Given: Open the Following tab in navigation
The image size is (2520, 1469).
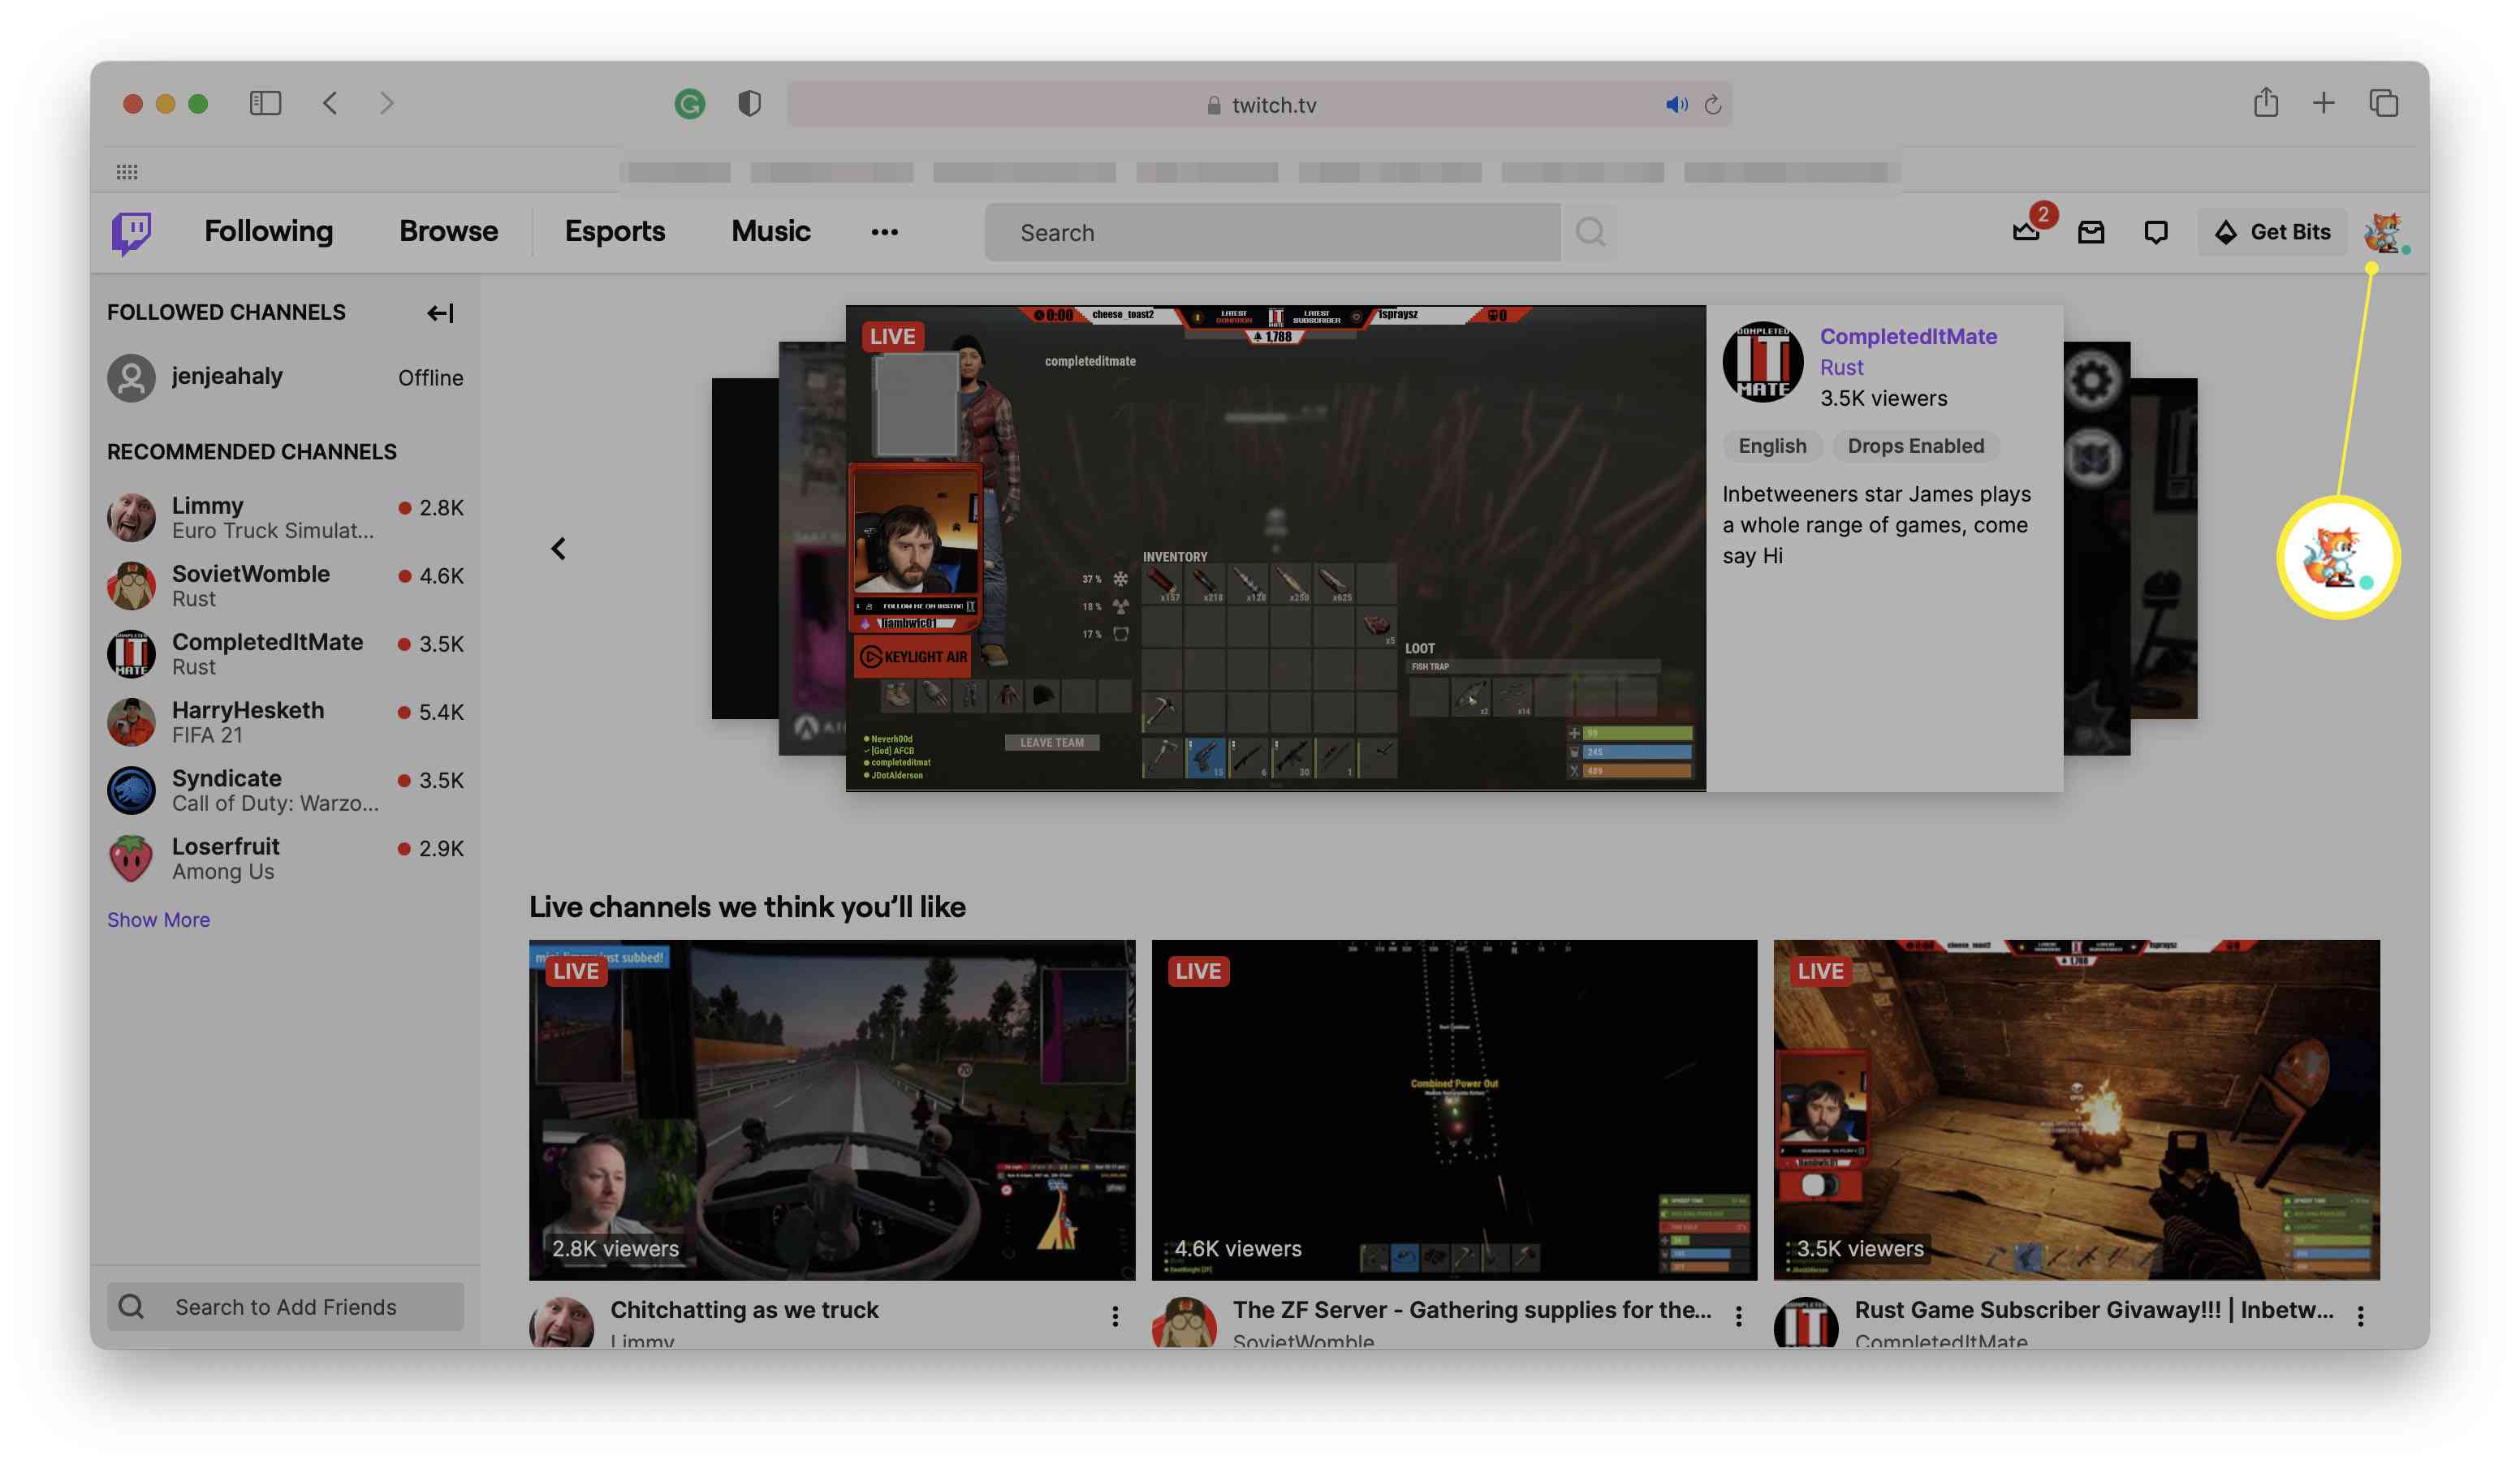Looking at the screenshot, I should 268,230.
